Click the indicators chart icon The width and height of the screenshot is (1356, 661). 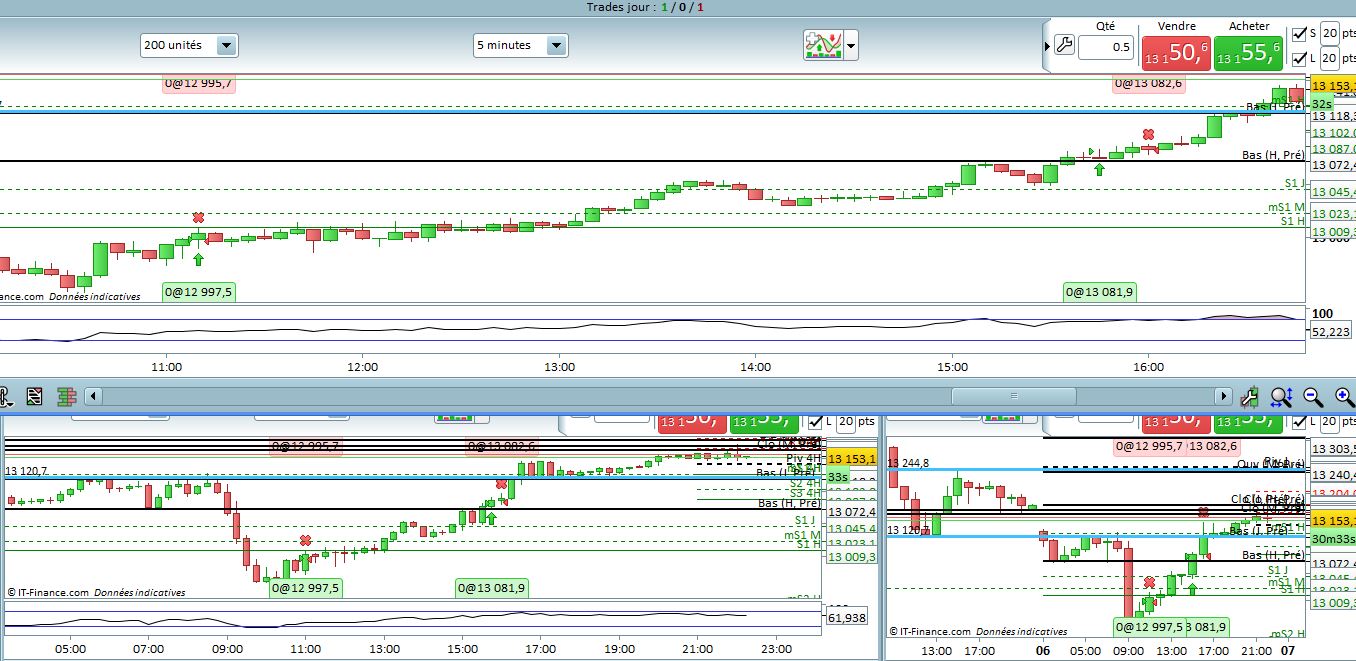(822, 45)
